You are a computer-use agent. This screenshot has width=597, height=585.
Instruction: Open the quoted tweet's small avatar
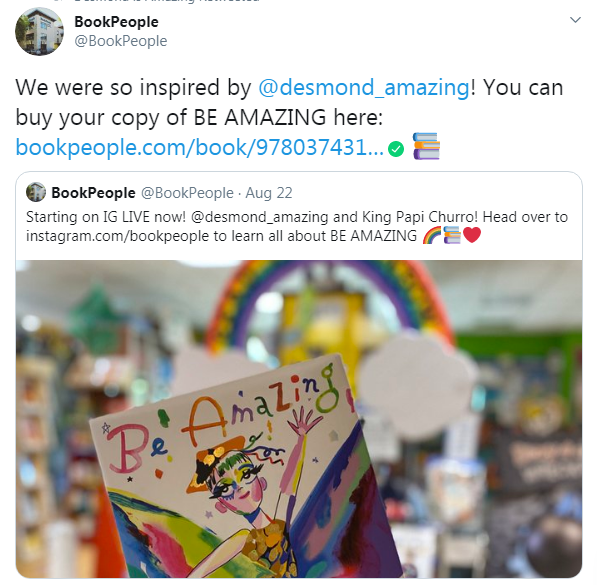tap(36, 192)
